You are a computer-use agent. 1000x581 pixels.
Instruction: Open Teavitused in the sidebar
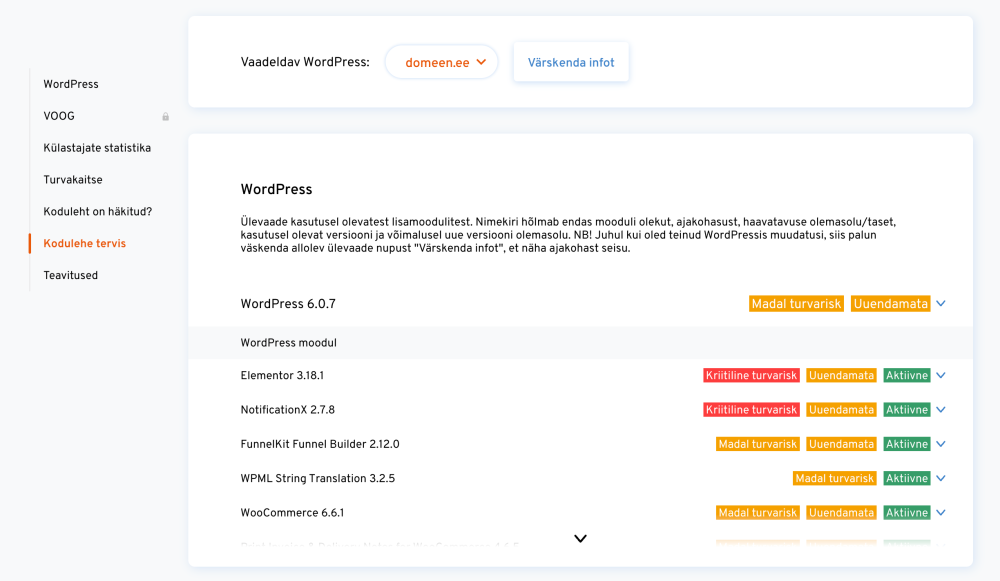click(x=71, y=275)
